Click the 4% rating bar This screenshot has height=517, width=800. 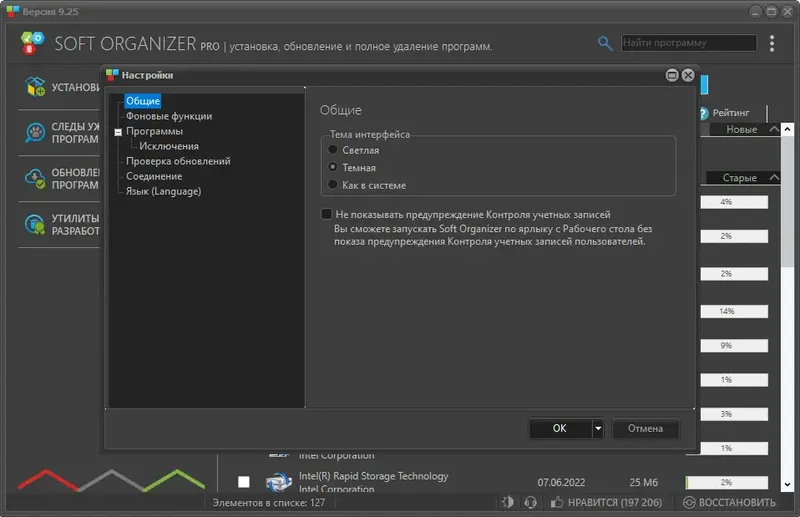[734, 202]
